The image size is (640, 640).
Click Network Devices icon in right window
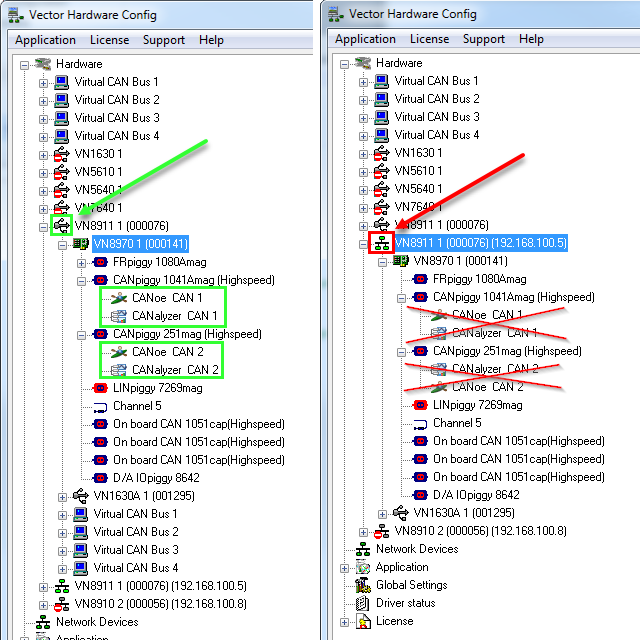point(362,549)
